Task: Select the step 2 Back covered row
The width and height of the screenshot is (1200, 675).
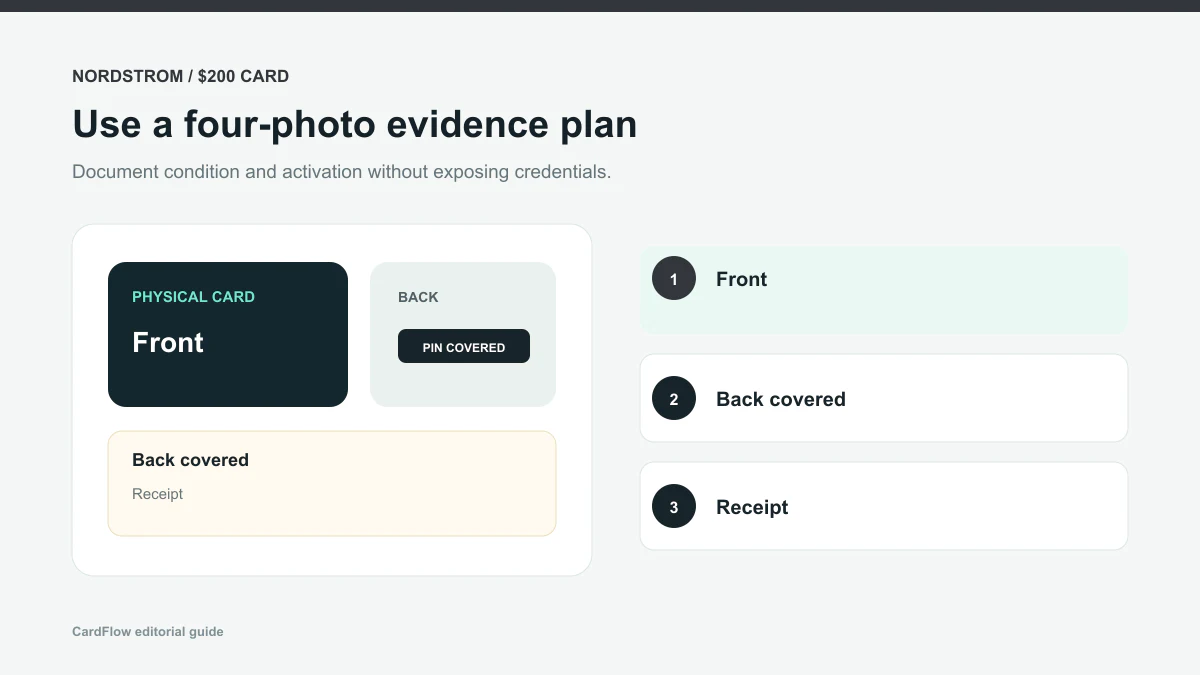Action: point(884,398)
